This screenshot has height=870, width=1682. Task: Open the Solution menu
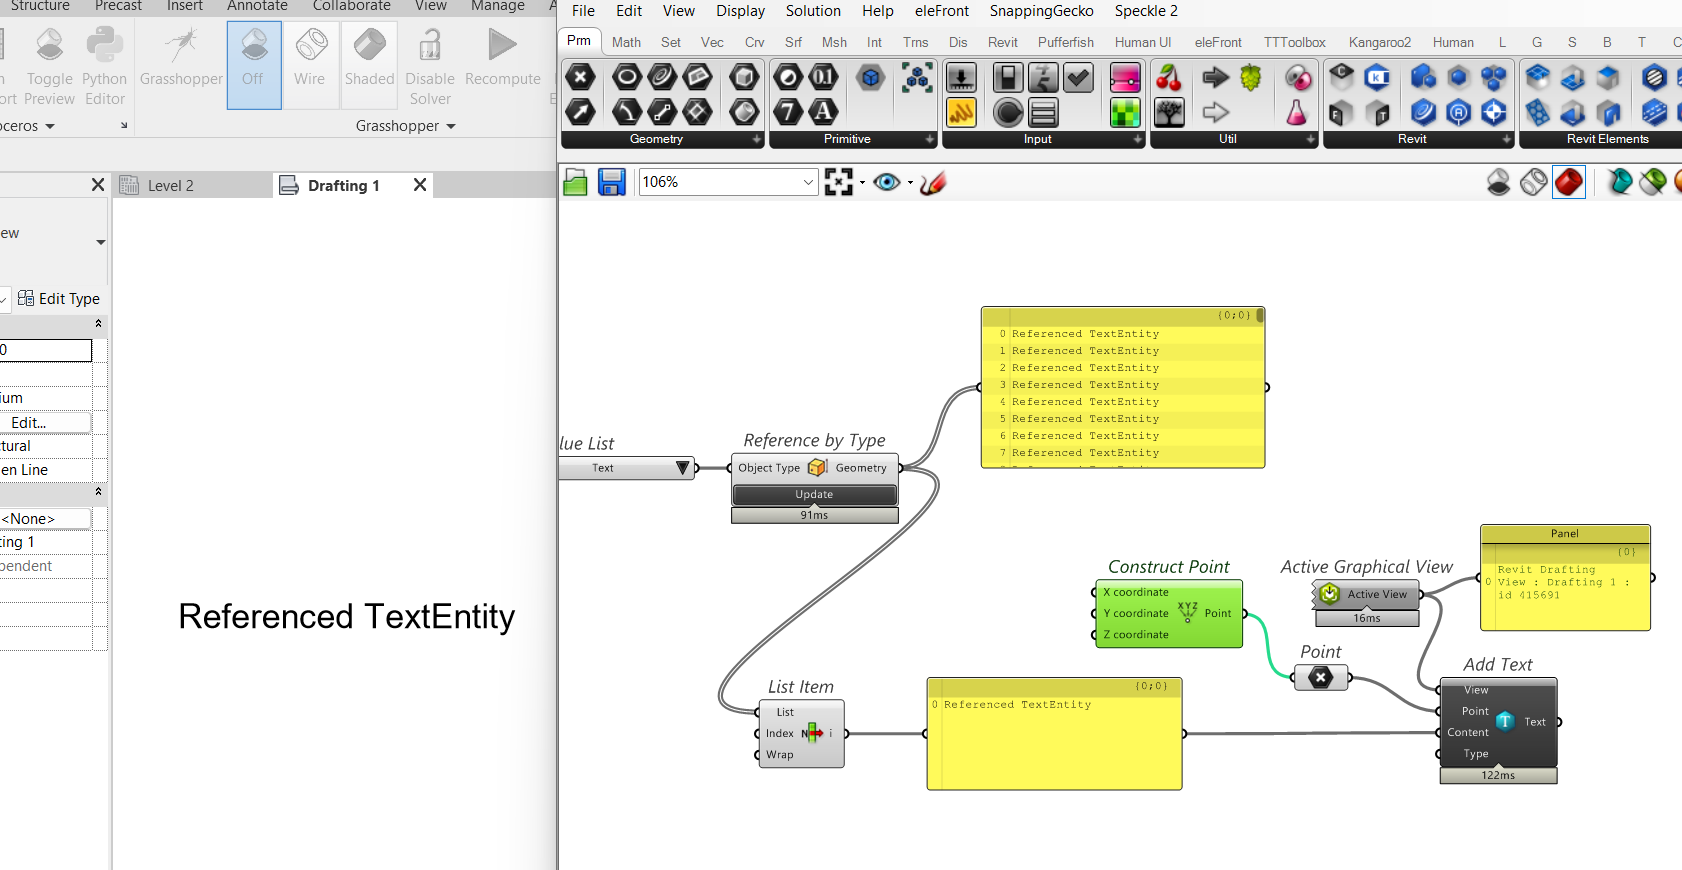pos(813,11)
